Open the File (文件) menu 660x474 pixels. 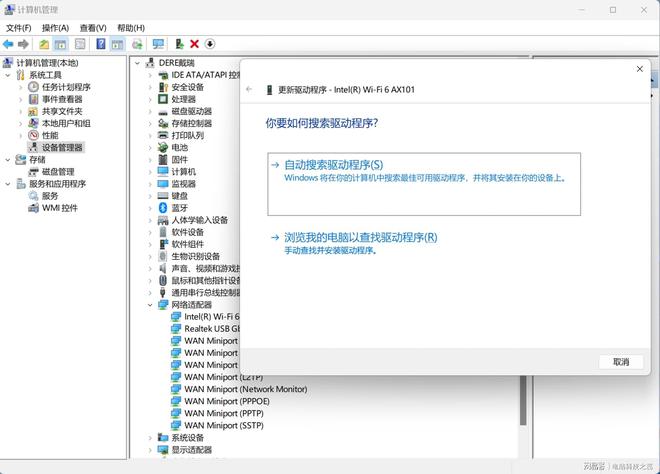click(x=19, y=28)
